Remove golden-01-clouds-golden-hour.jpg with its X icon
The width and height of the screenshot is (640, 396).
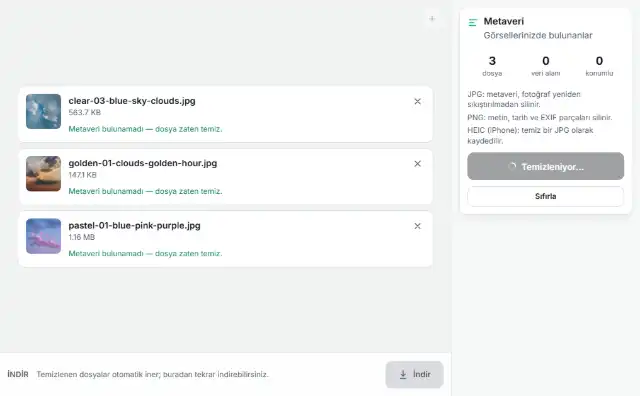coord(417,164)
